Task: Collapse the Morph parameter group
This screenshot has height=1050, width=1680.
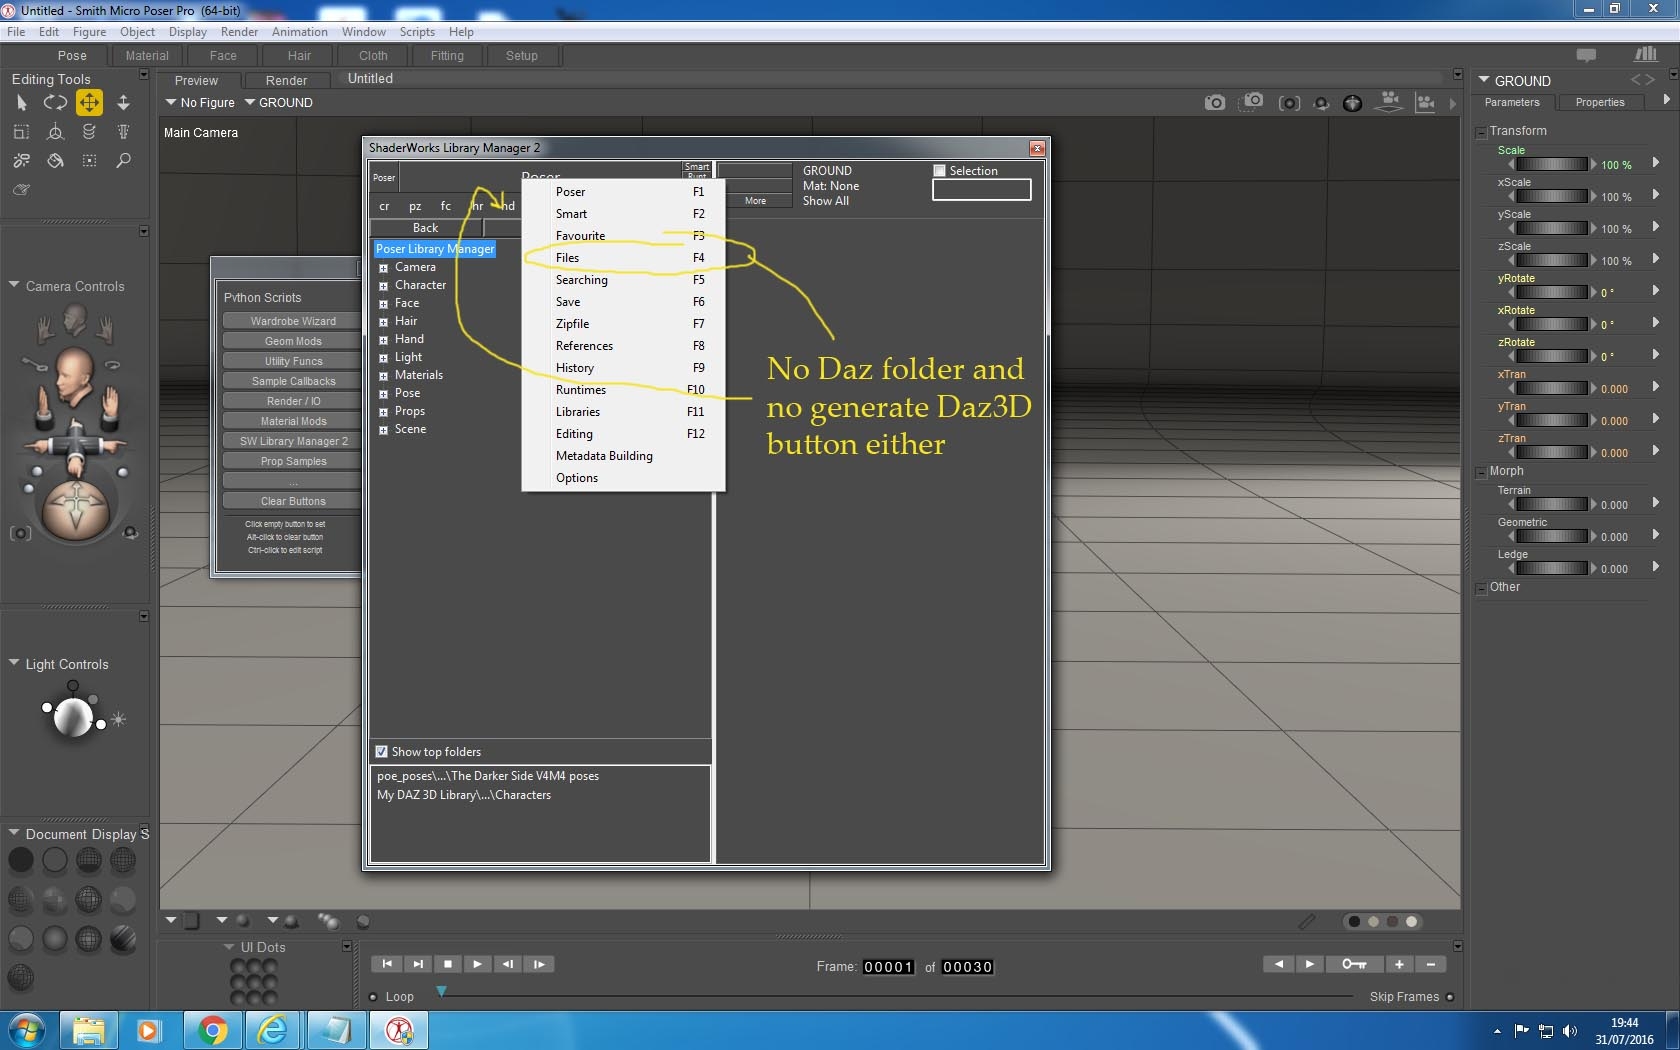Action: coord(1481,472)
